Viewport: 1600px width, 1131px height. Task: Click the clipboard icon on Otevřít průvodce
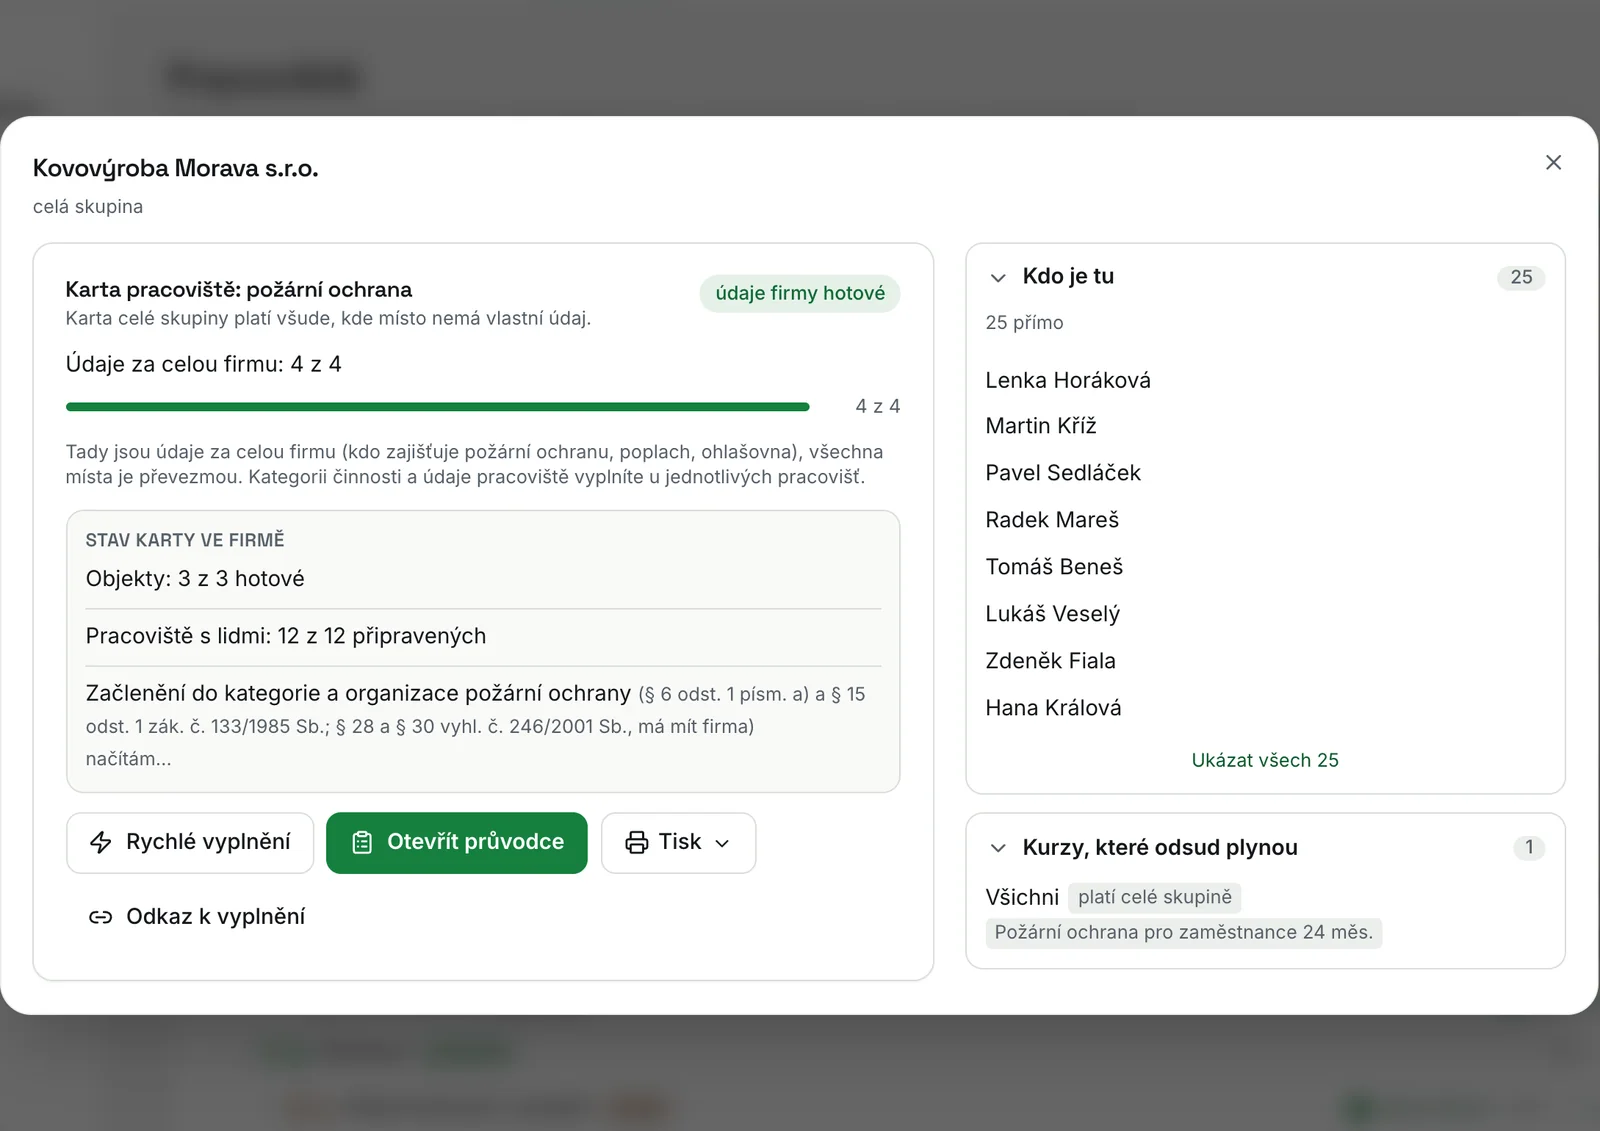point(362,842)
